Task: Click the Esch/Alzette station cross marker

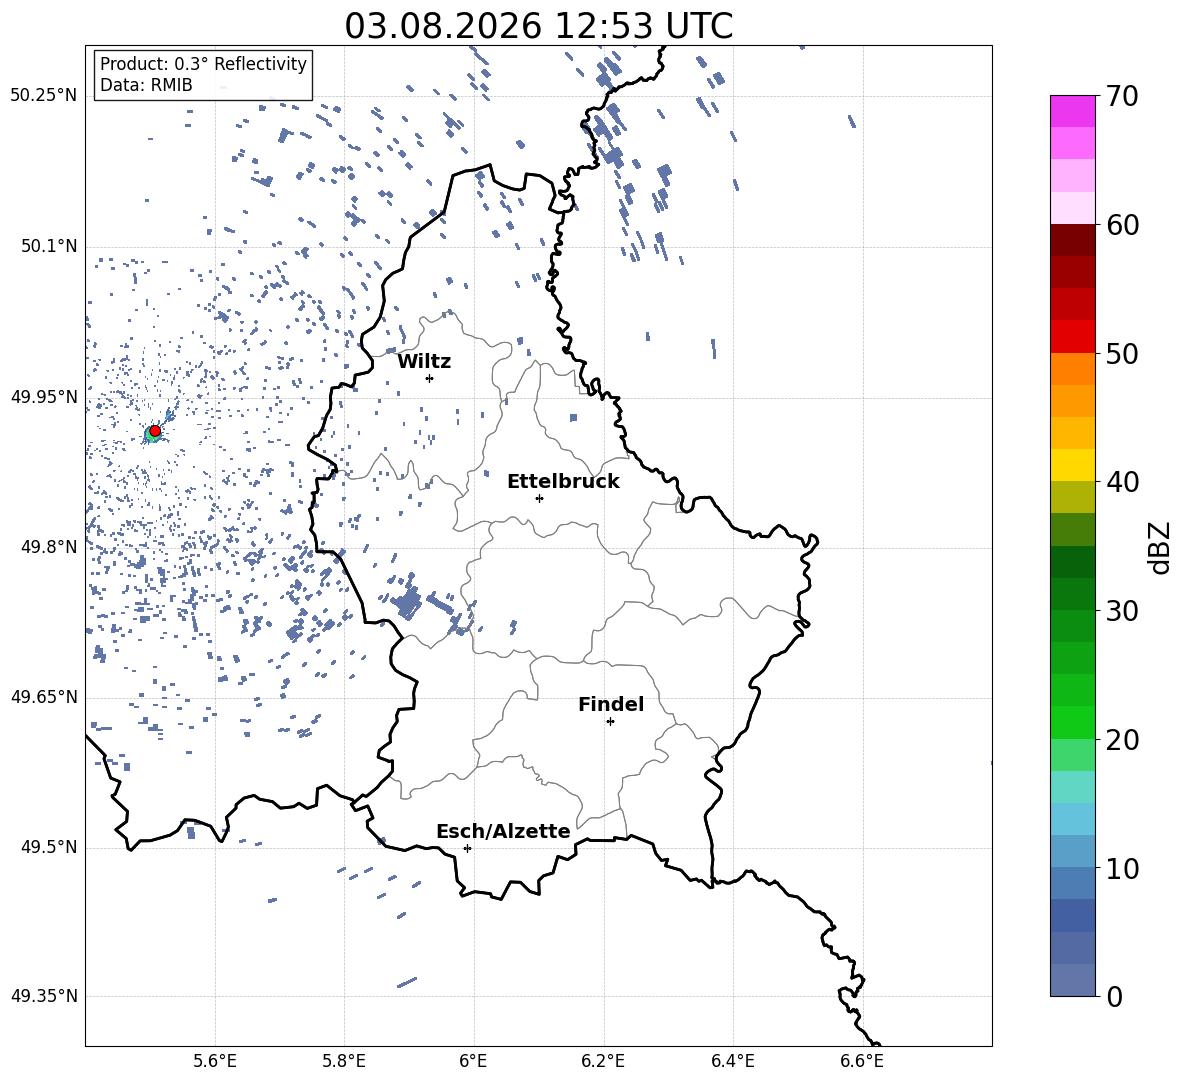Action: pos(467,848)
